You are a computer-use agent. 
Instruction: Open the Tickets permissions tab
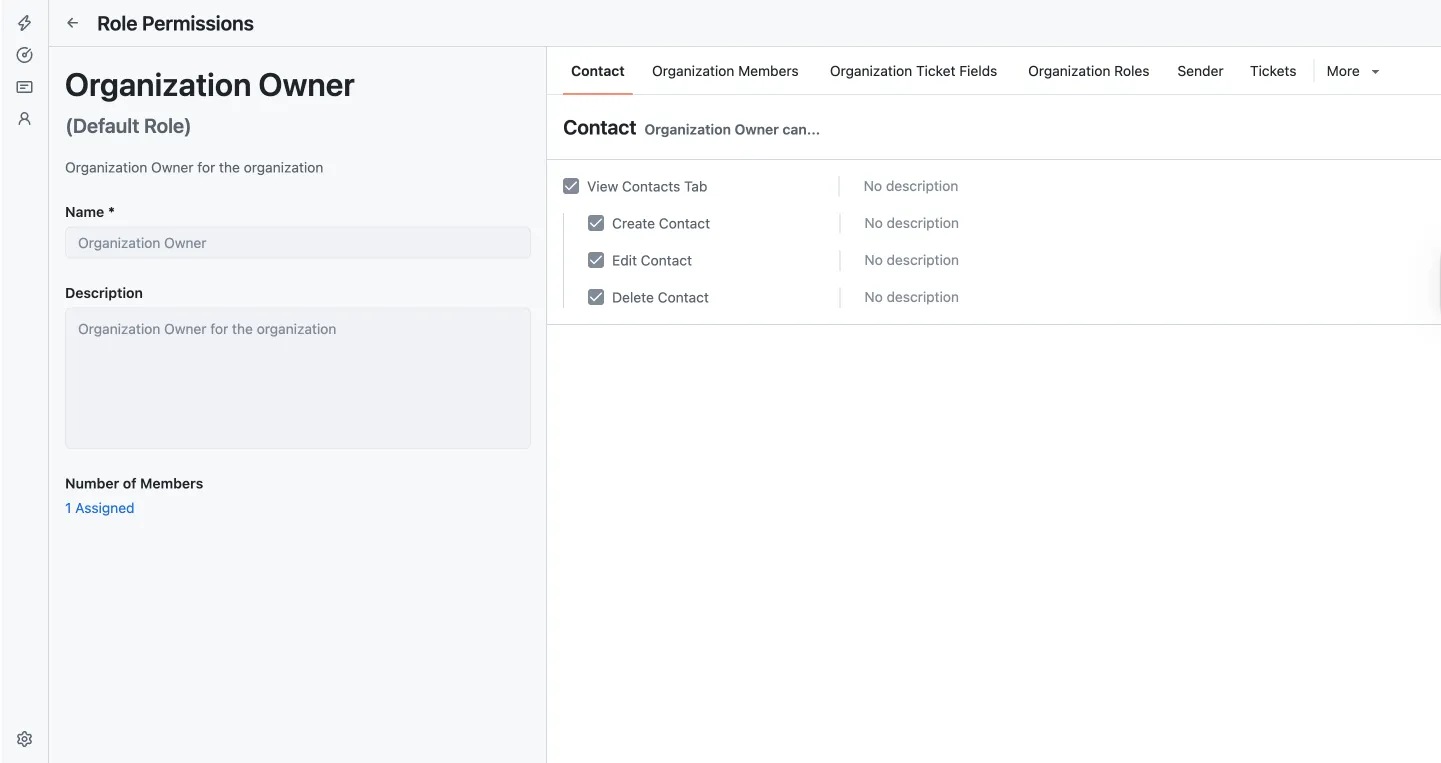[x=1272, y=70]
